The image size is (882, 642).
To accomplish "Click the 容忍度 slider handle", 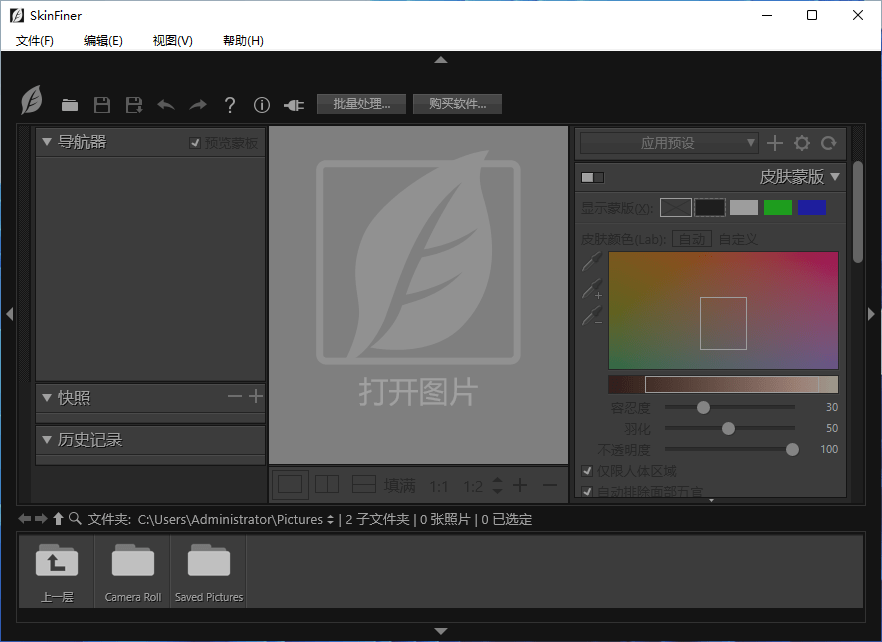I will pyautogui.click(x=703, y=407).
